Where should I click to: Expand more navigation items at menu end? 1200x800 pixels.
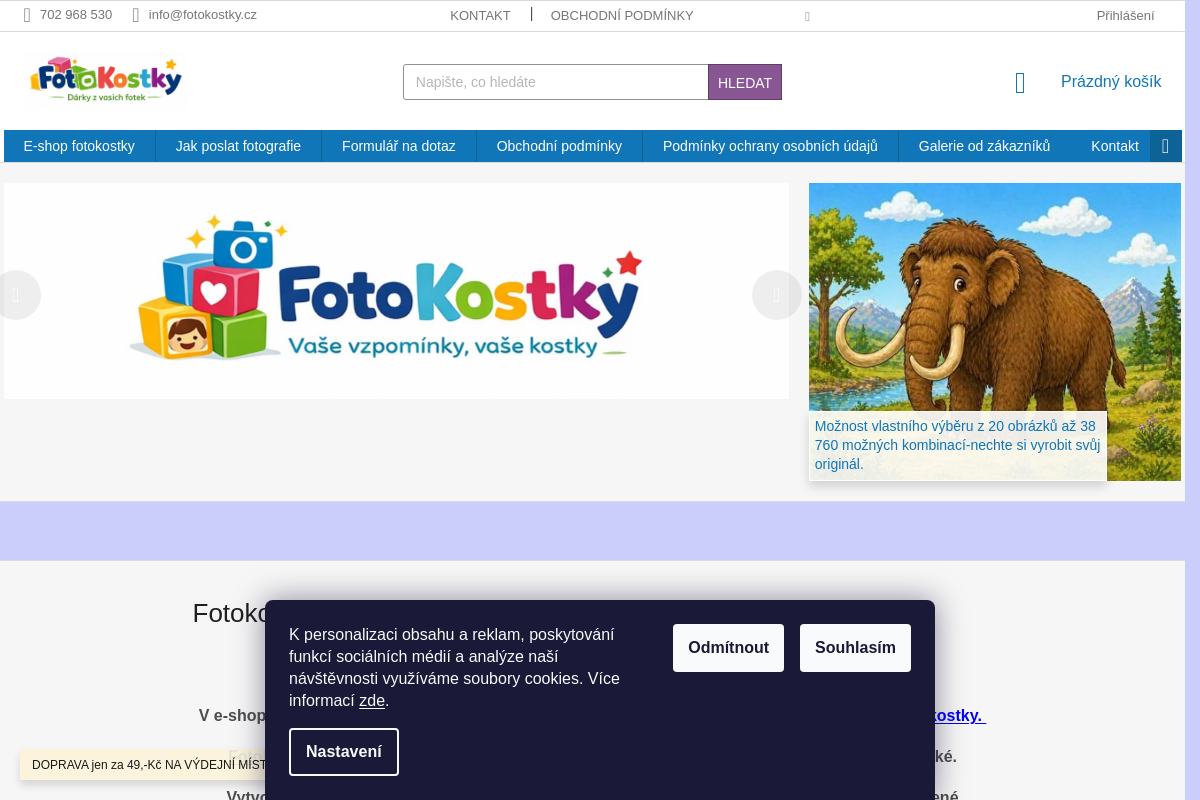pos(1165,146)
